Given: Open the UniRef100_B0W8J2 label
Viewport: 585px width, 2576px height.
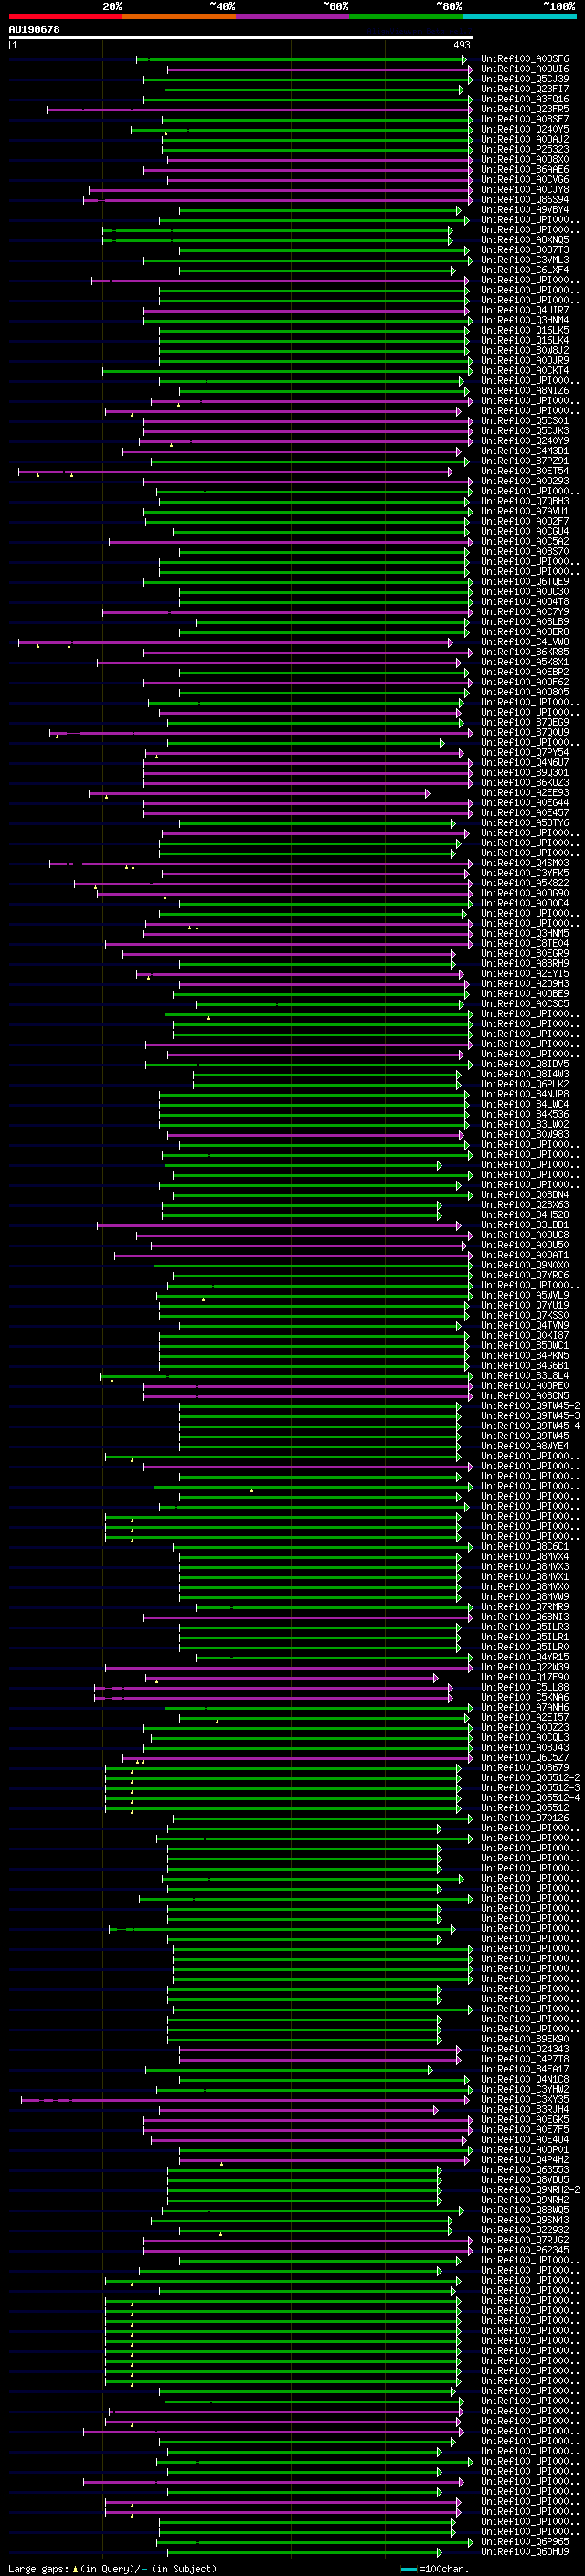Looking at the screenshot, I should click(525, 350).
